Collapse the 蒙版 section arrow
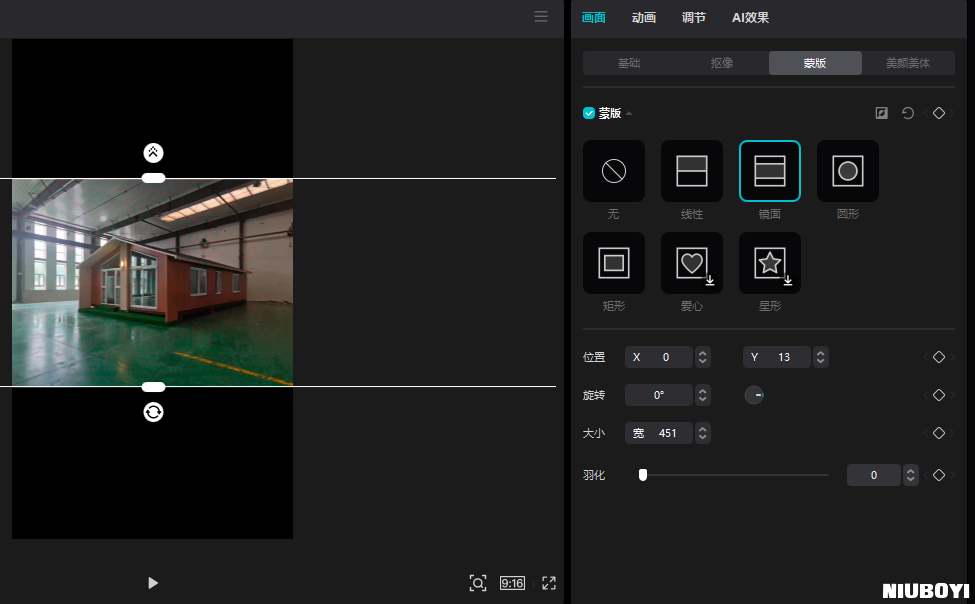The height and width of the screenshot is (604, 975). (629, 114)
